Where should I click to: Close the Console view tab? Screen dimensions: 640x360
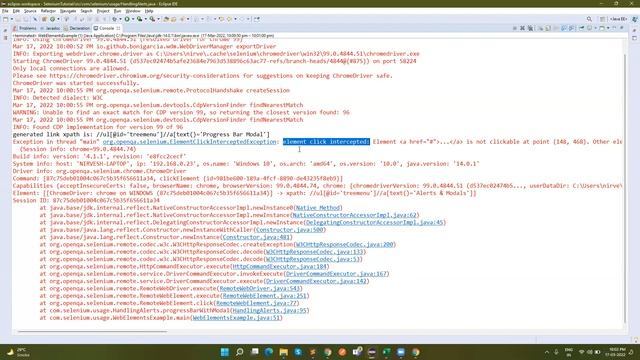pos(118,28)
